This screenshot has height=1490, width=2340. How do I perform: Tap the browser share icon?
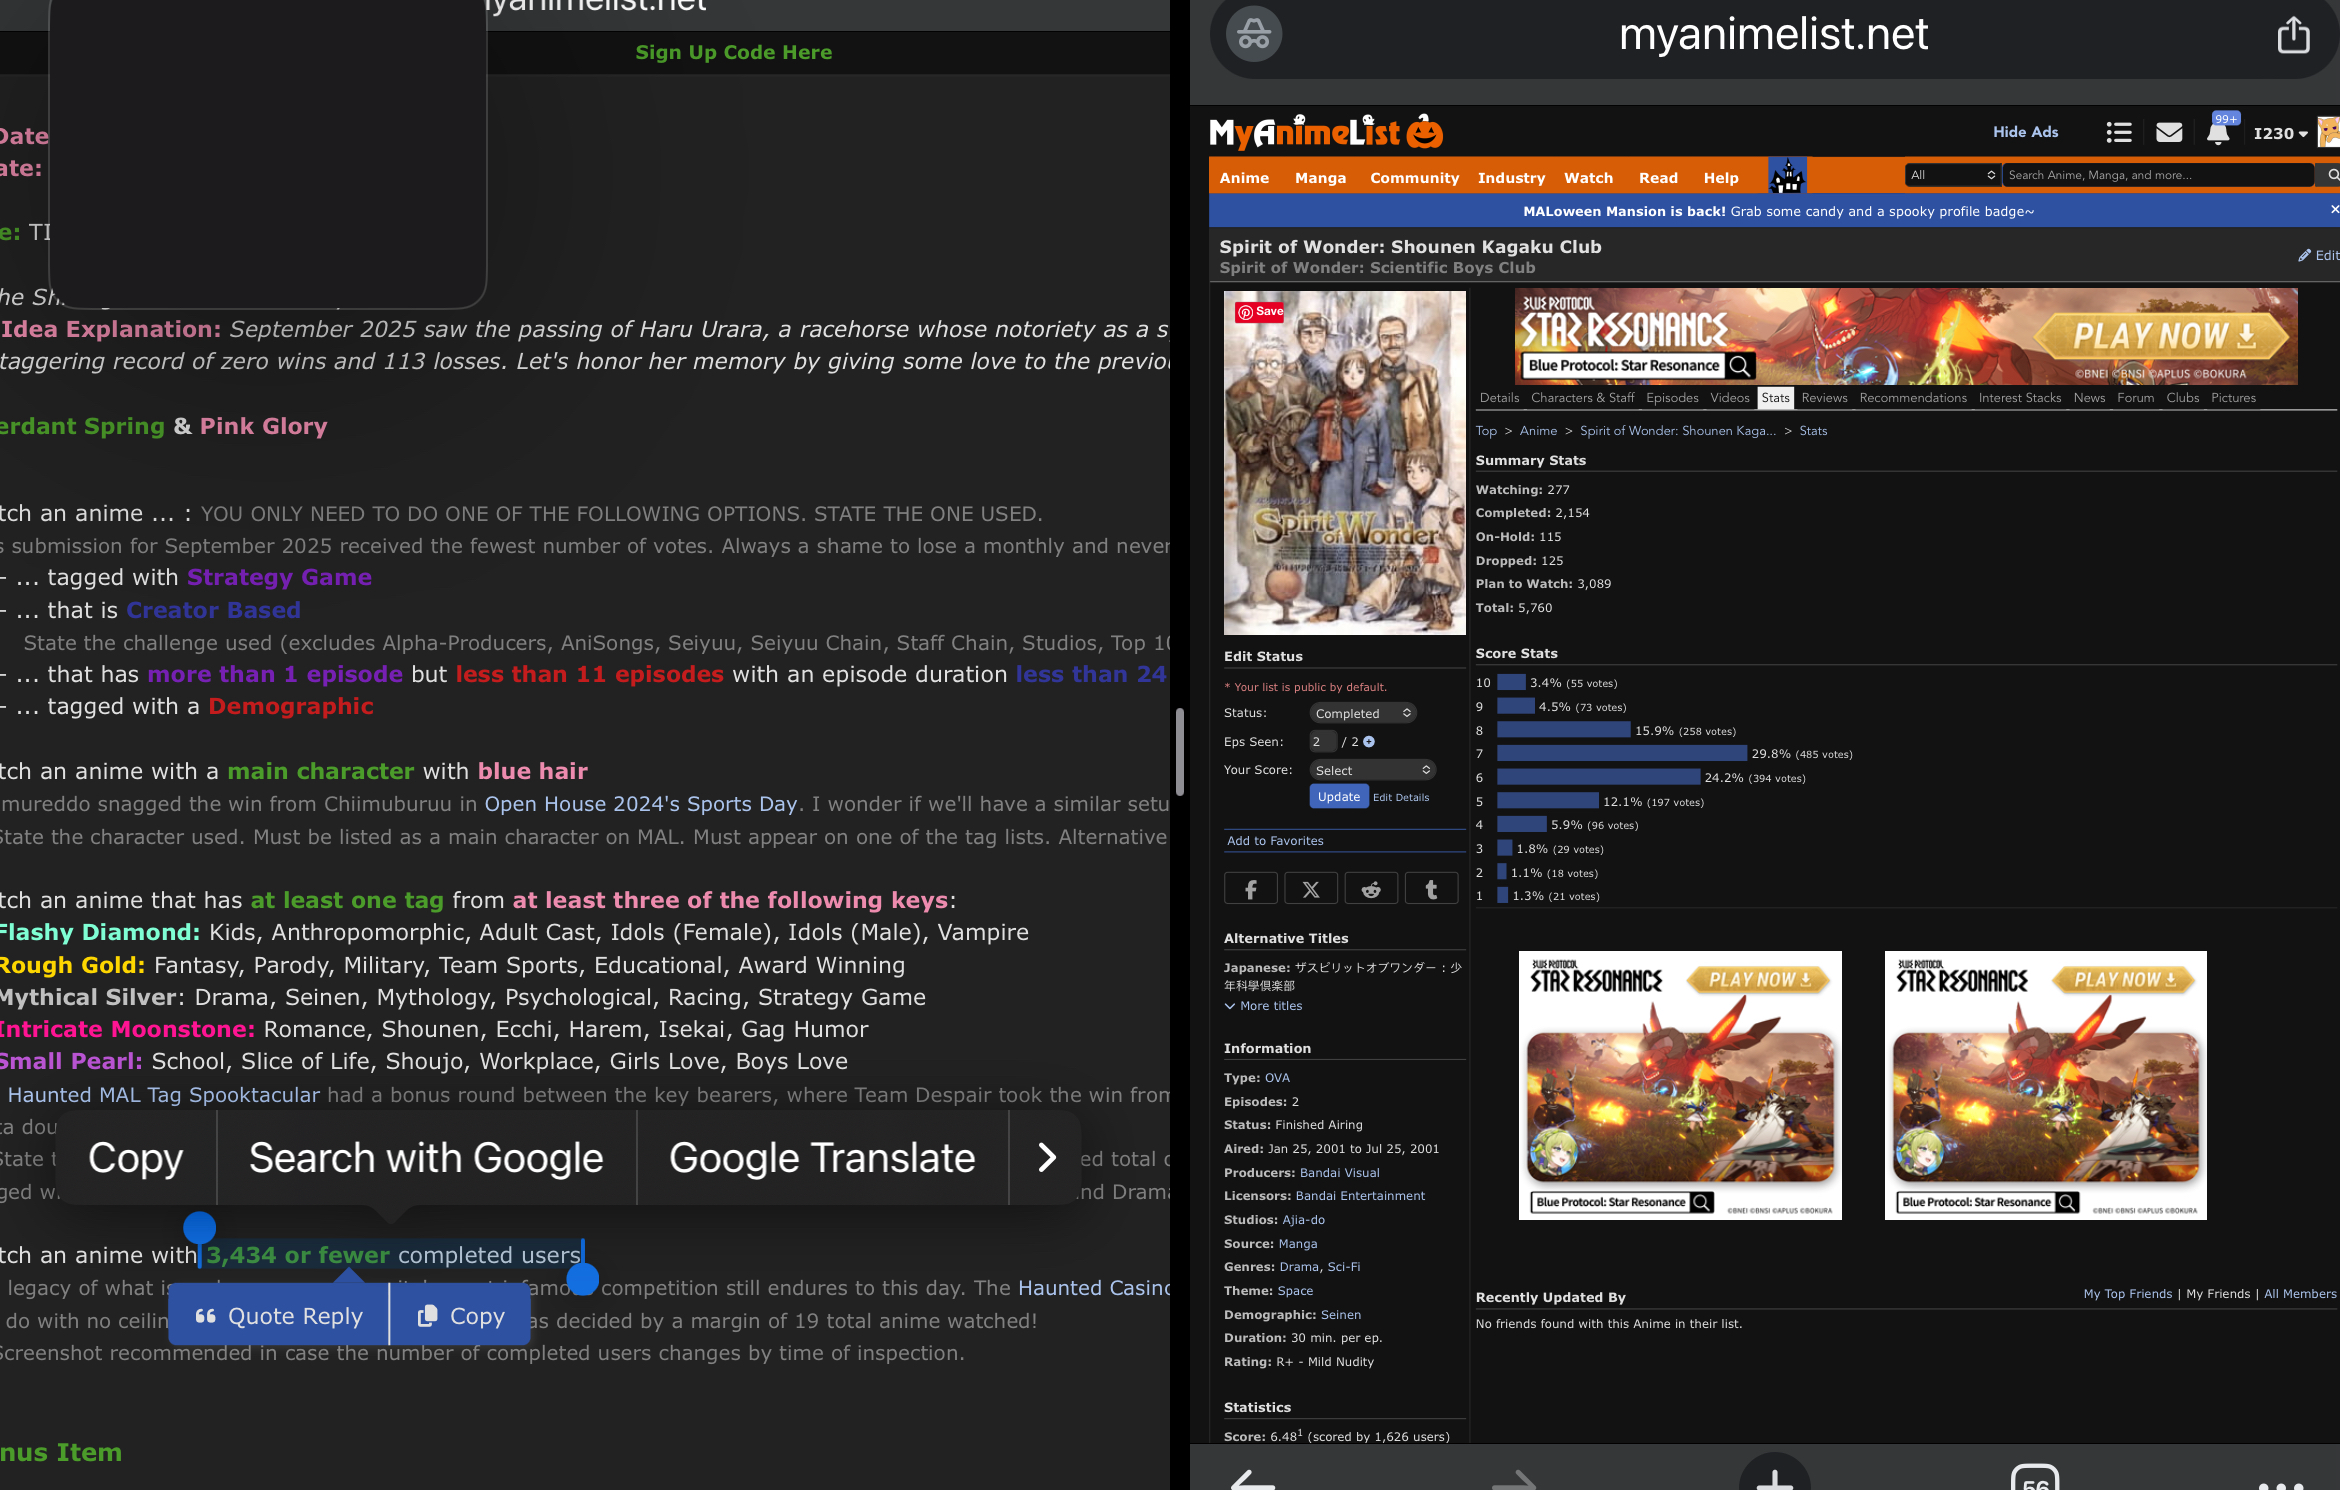(x=2293, y=36)
